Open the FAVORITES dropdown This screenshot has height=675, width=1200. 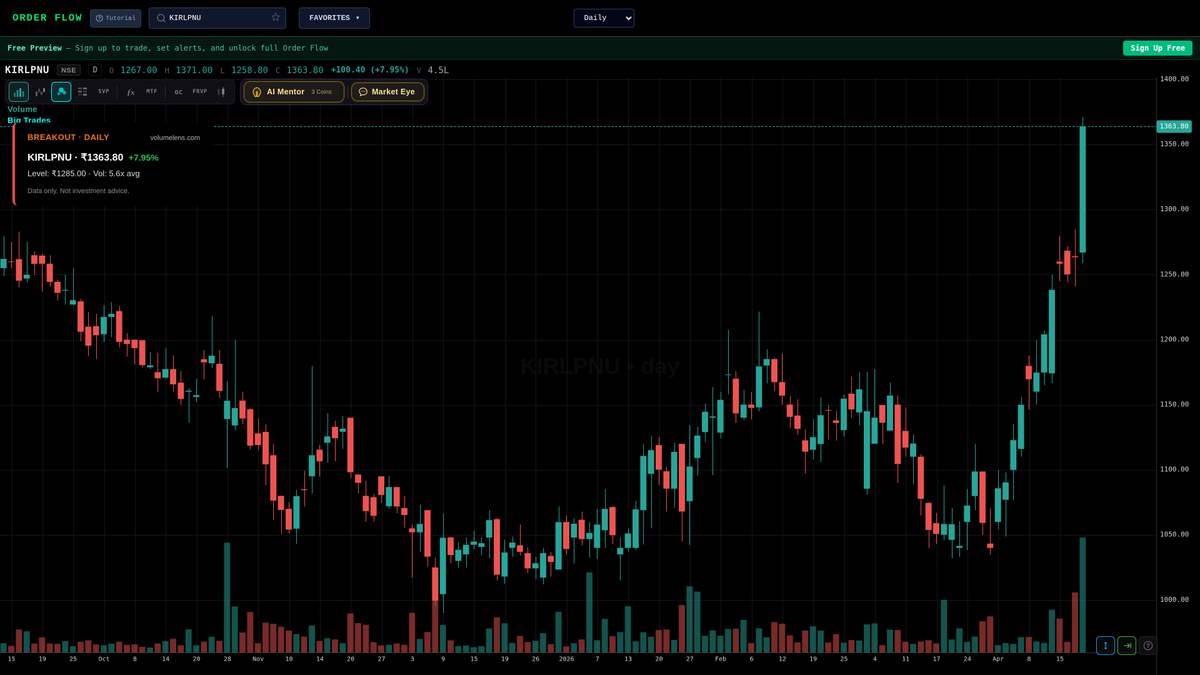[x=333, y=17]
